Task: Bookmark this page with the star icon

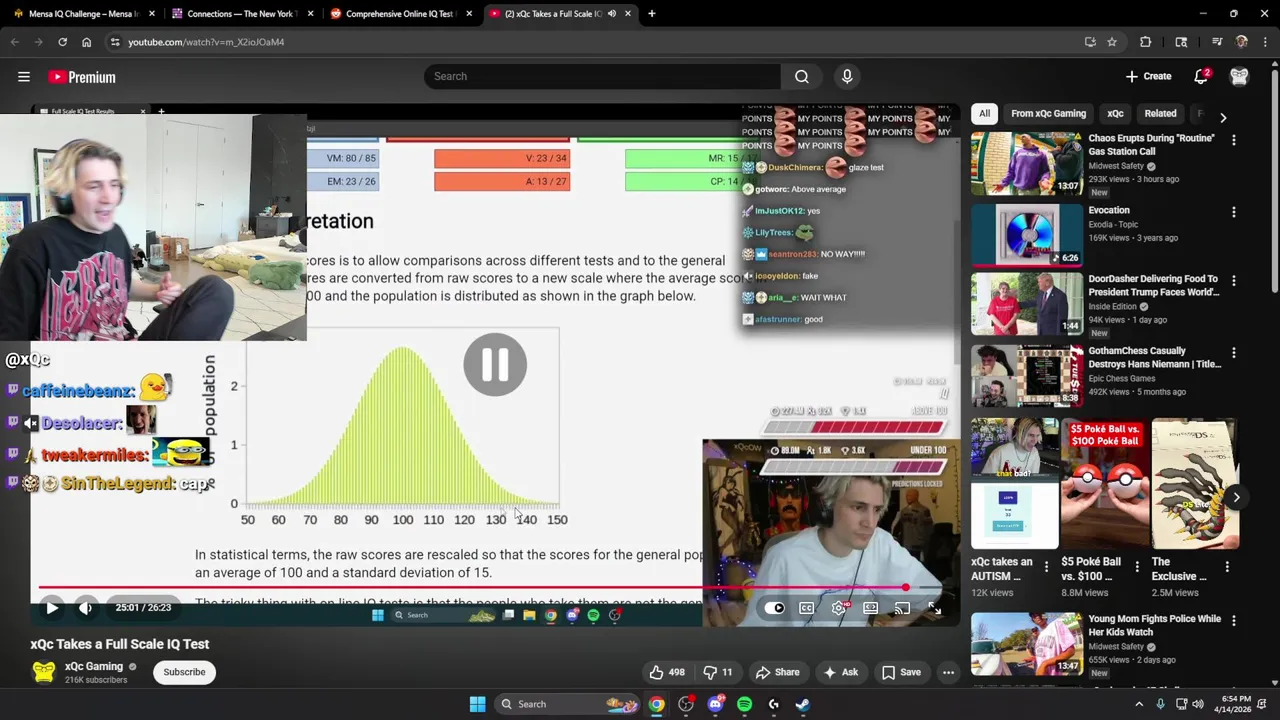Action: coord(1111,42)
